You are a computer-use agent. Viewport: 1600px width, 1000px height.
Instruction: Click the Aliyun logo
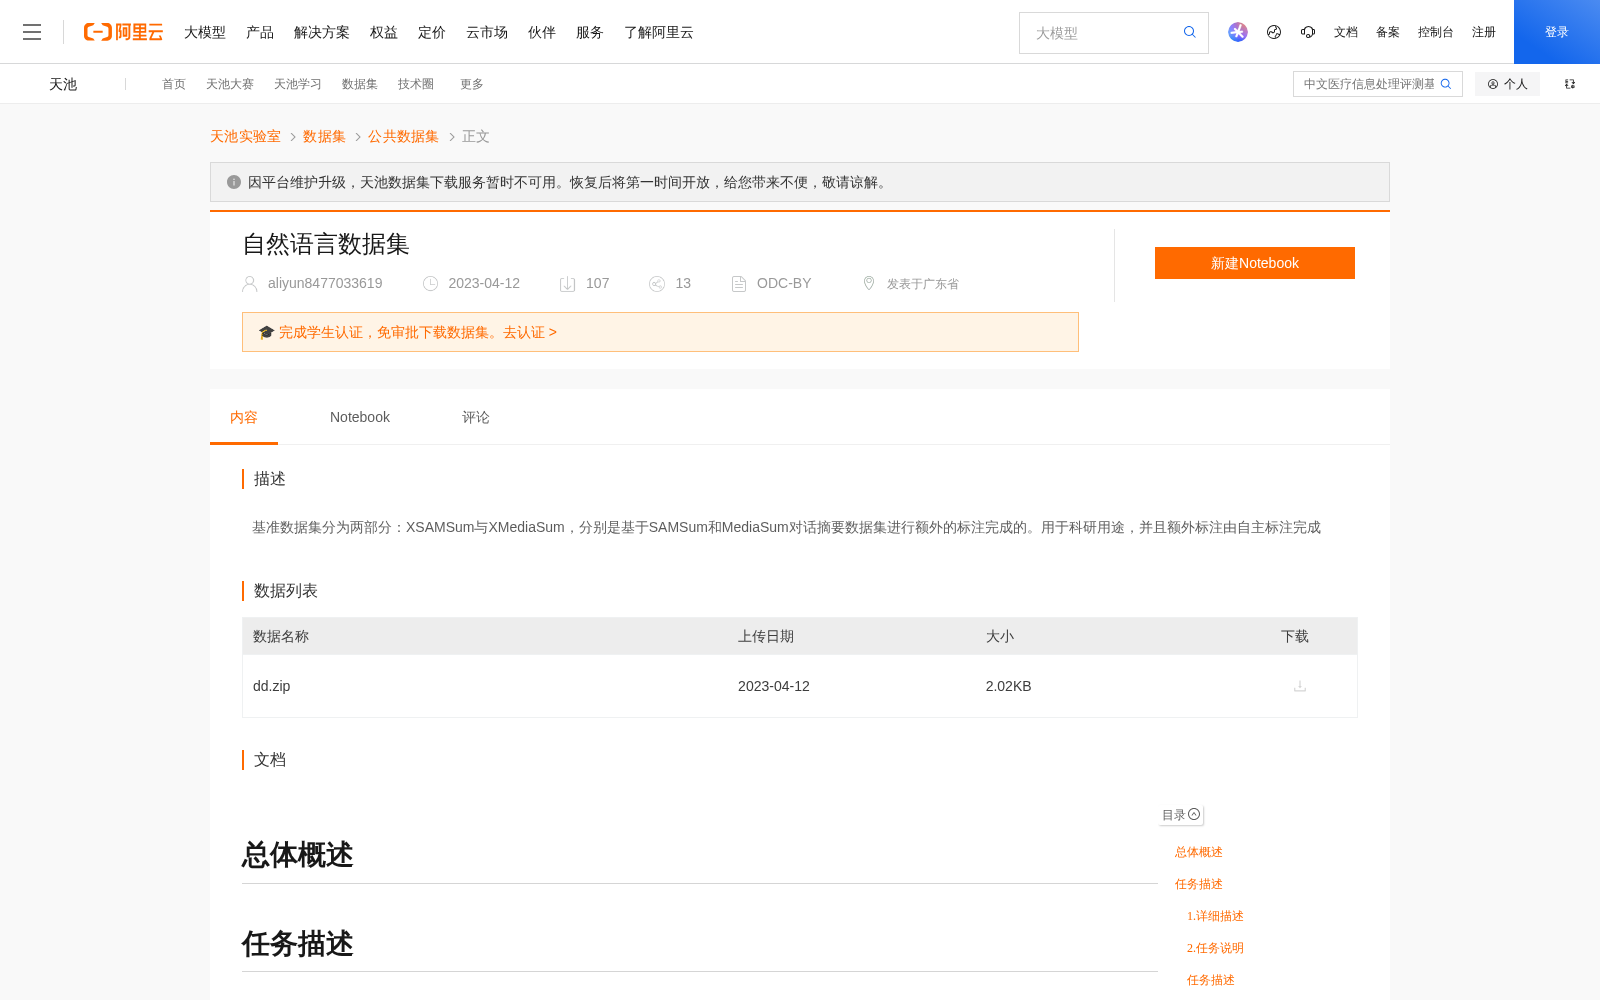click(123, 32)
